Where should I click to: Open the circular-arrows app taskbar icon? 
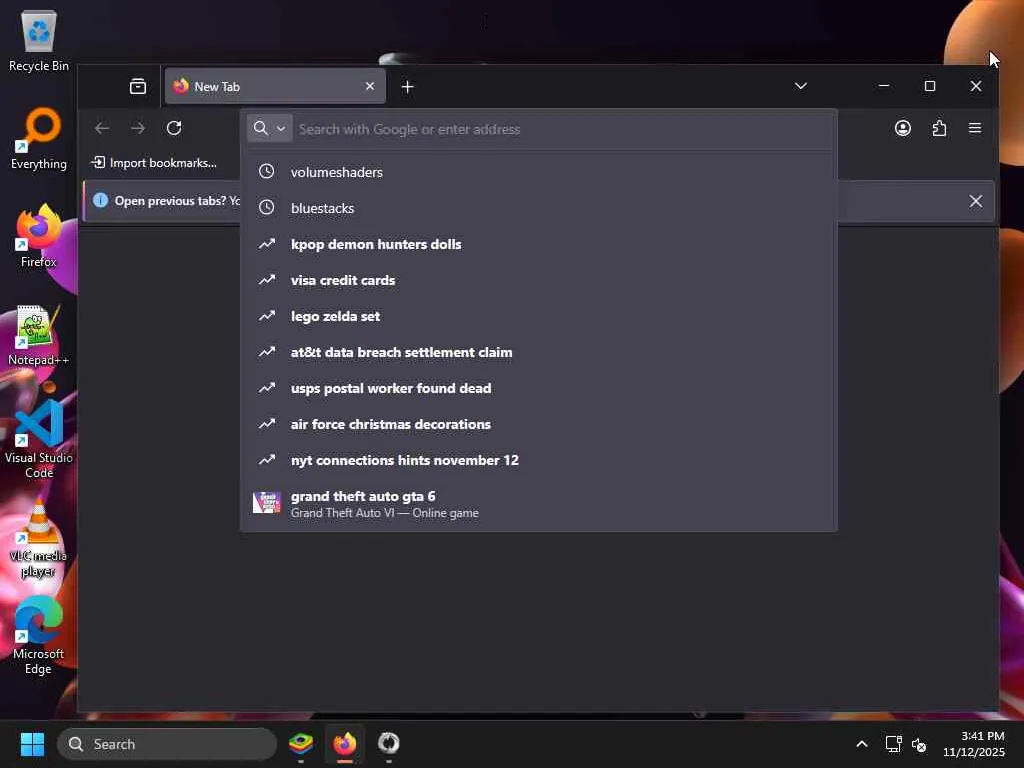389,743
